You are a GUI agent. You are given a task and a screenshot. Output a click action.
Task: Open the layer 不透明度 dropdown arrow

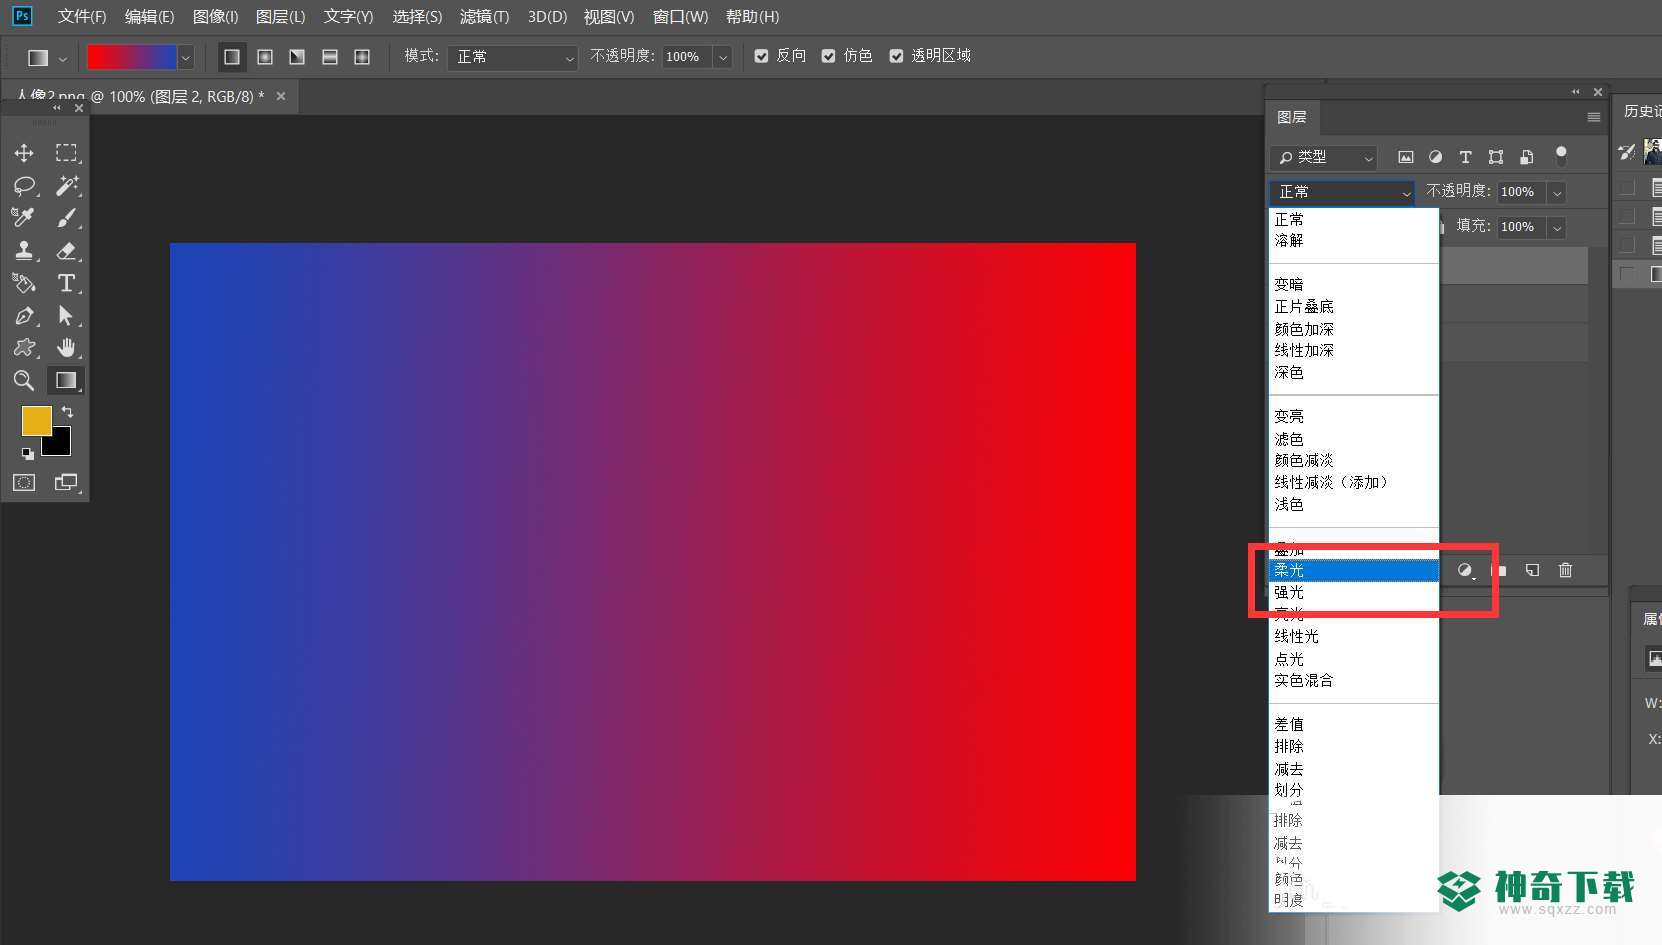pyautogui.click(x=1557, y=192)
